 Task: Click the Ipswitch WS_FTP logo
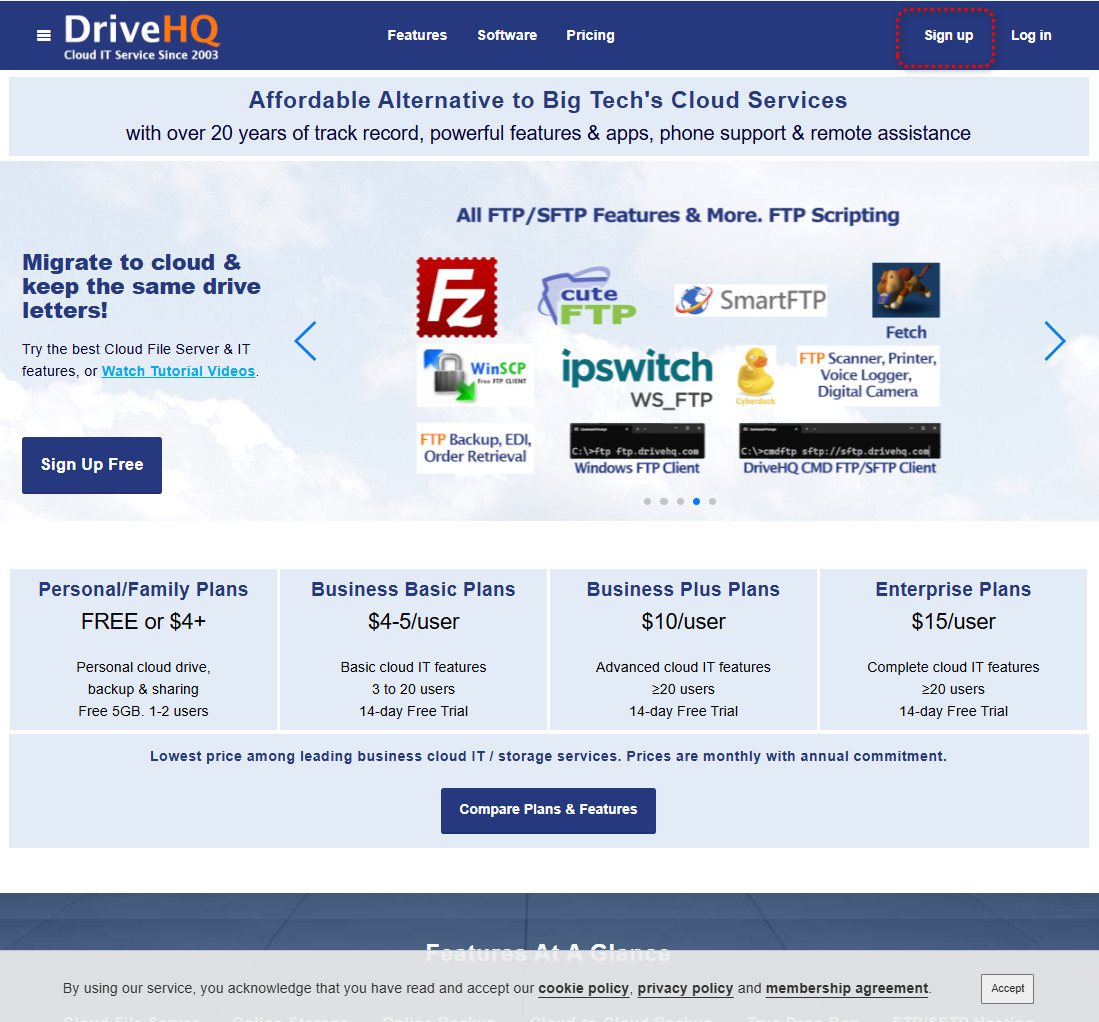pos(636,379)
